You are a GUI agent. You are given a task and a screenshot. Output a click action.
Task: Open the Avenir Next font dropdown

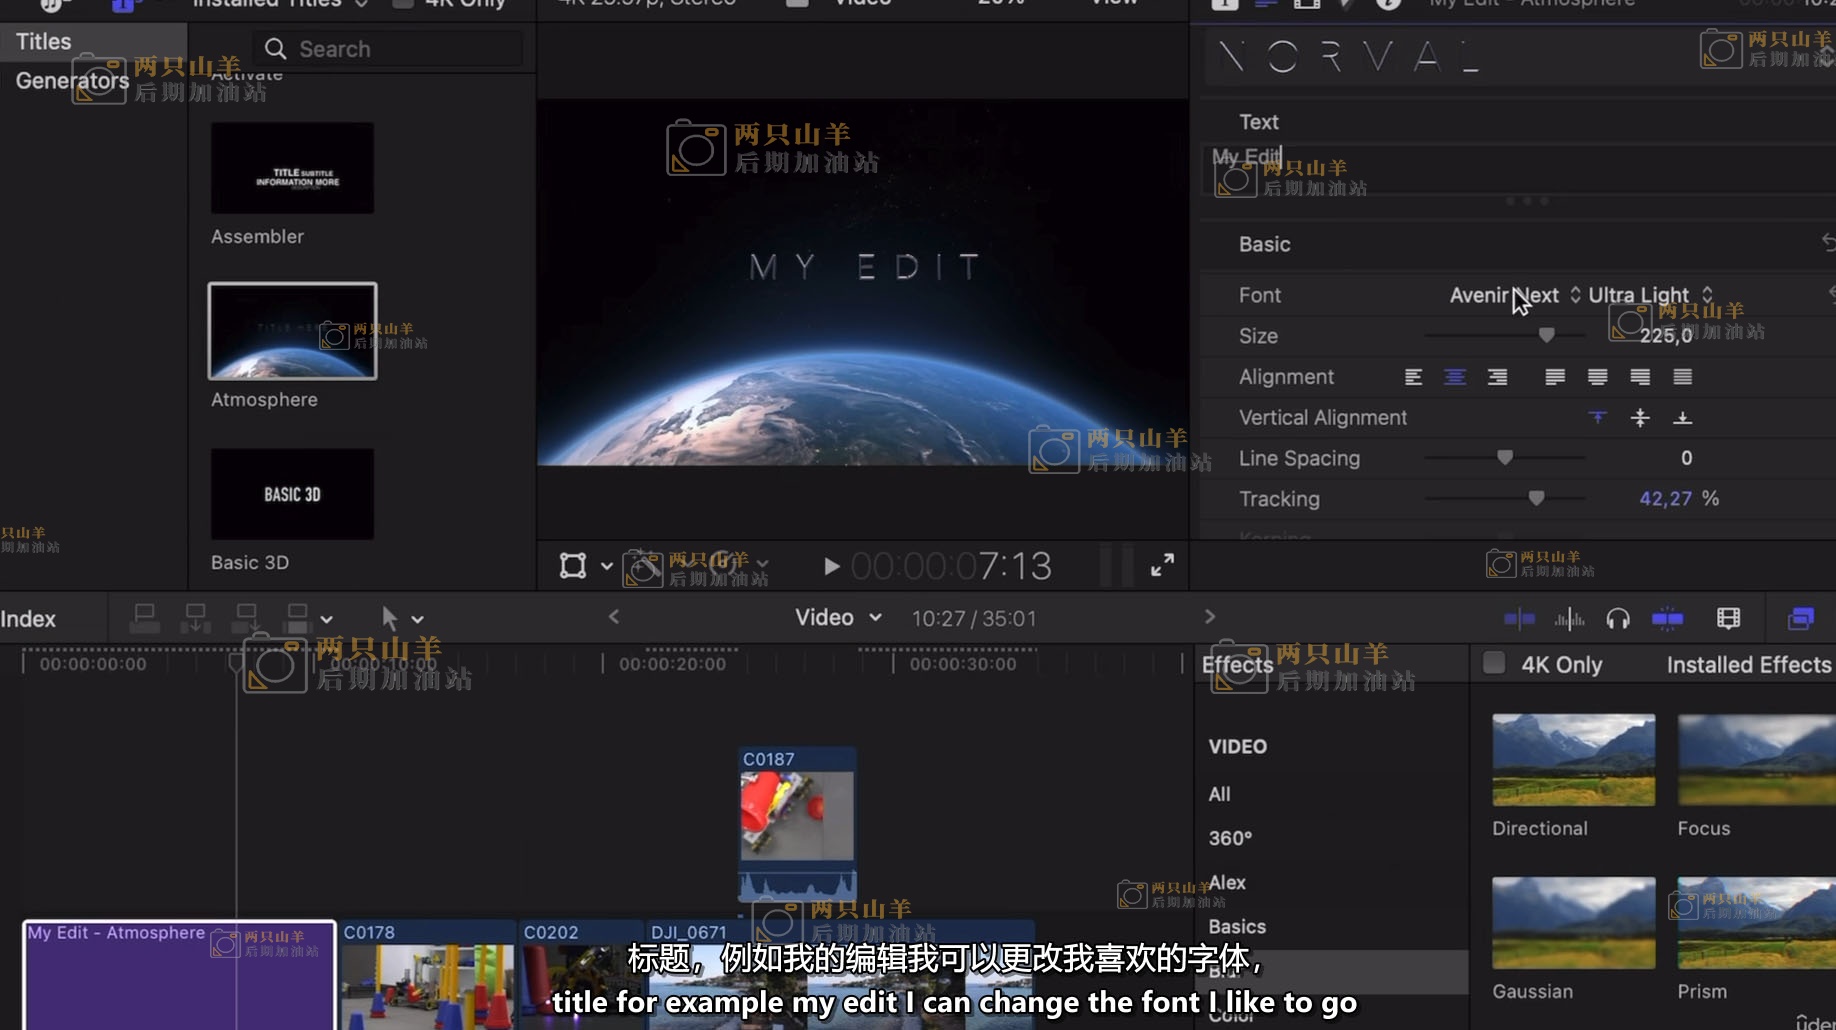coord(1514,295)
